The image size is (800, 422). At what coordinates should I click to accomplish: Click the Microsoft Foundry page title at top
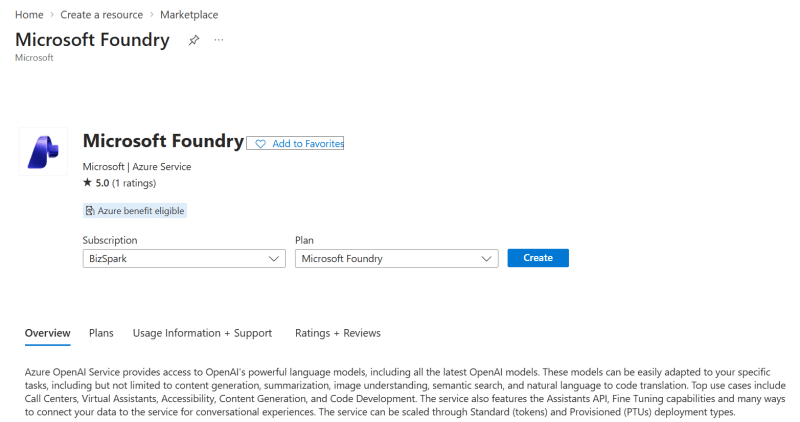click(92, 40)
